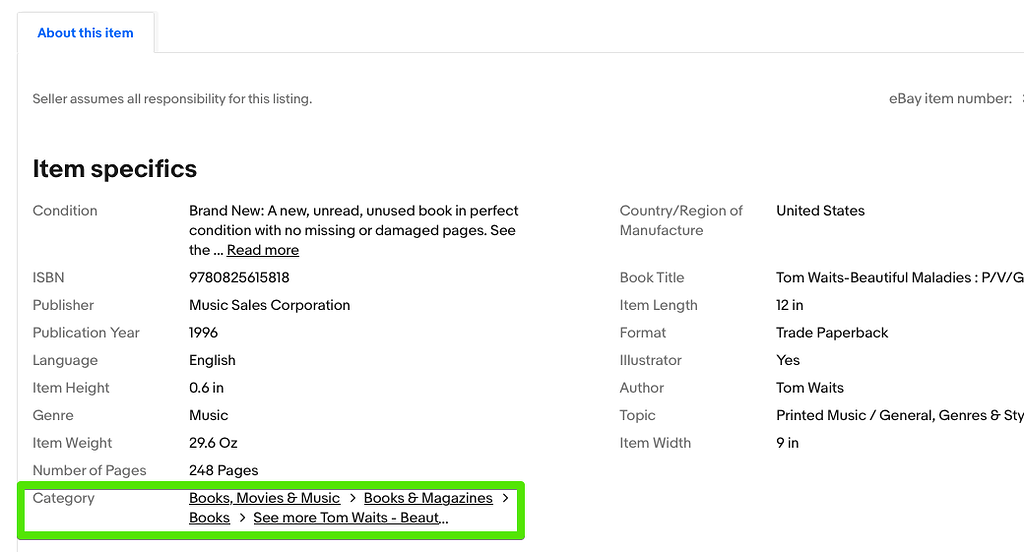Click the United States value

[820, 211]
